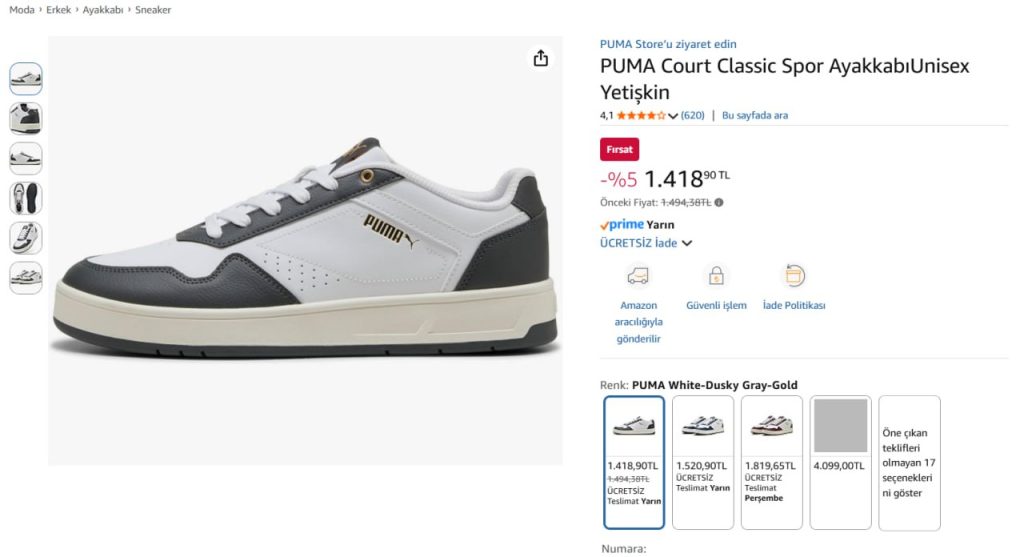Go to the Sneaker breadcrumb category
This screenshot has height=557, width=1024.
tap(153, 10)
